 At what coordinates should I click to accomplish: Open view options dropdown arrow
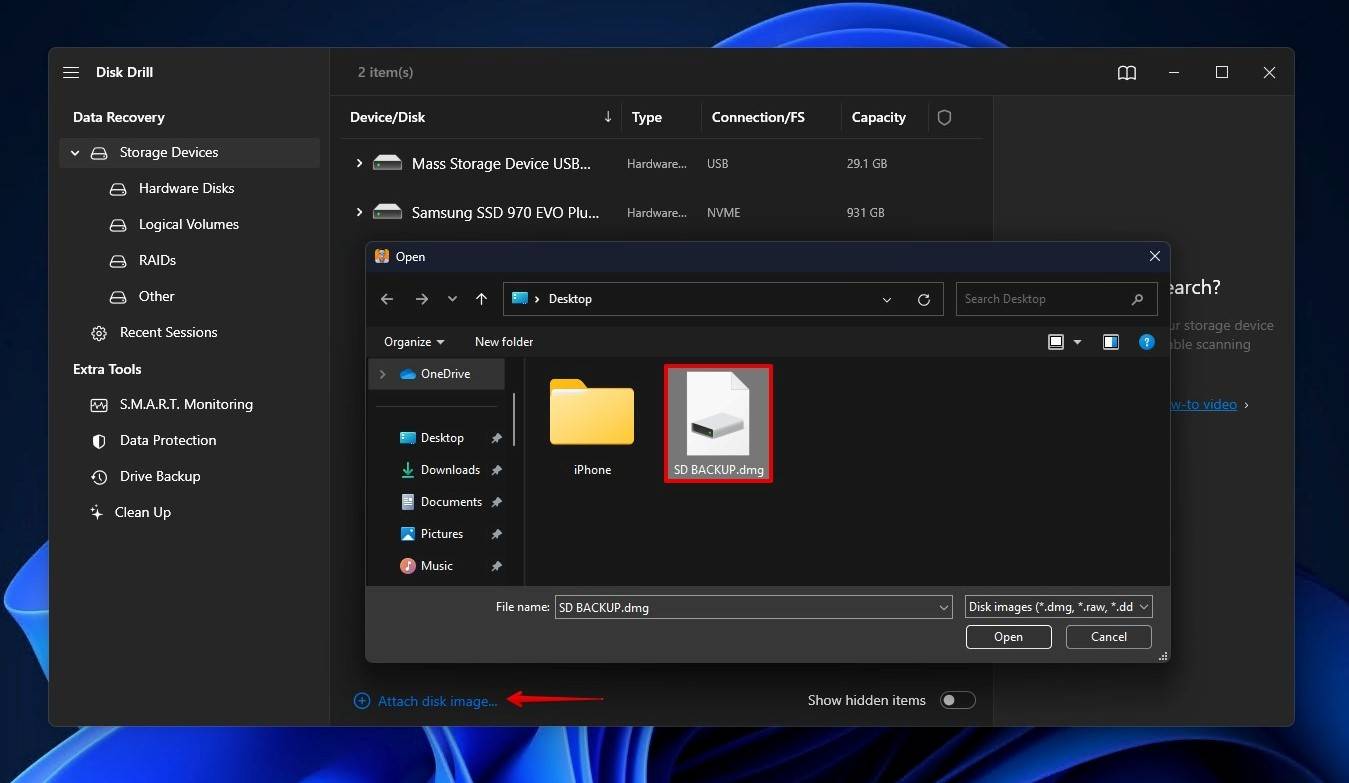coord(1077,342)
